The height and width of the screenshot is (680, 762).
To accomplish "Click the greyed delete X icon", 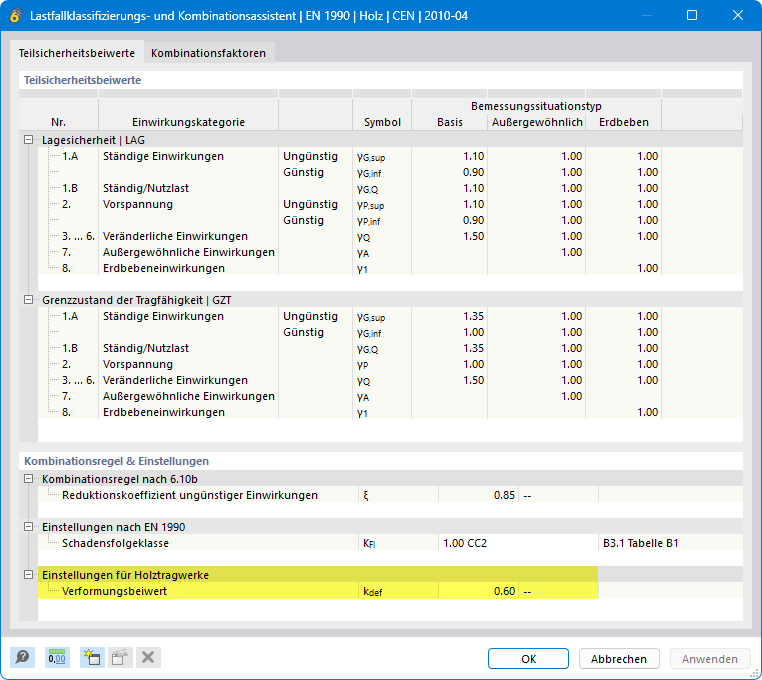I will [148, 658].
